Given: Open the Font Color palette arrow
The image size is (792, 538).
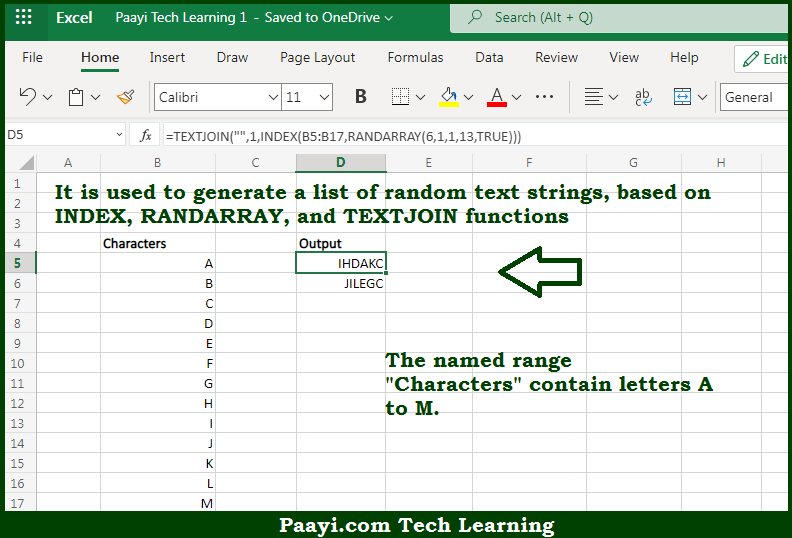Looking at the screenshot, I should coord(516,97).
